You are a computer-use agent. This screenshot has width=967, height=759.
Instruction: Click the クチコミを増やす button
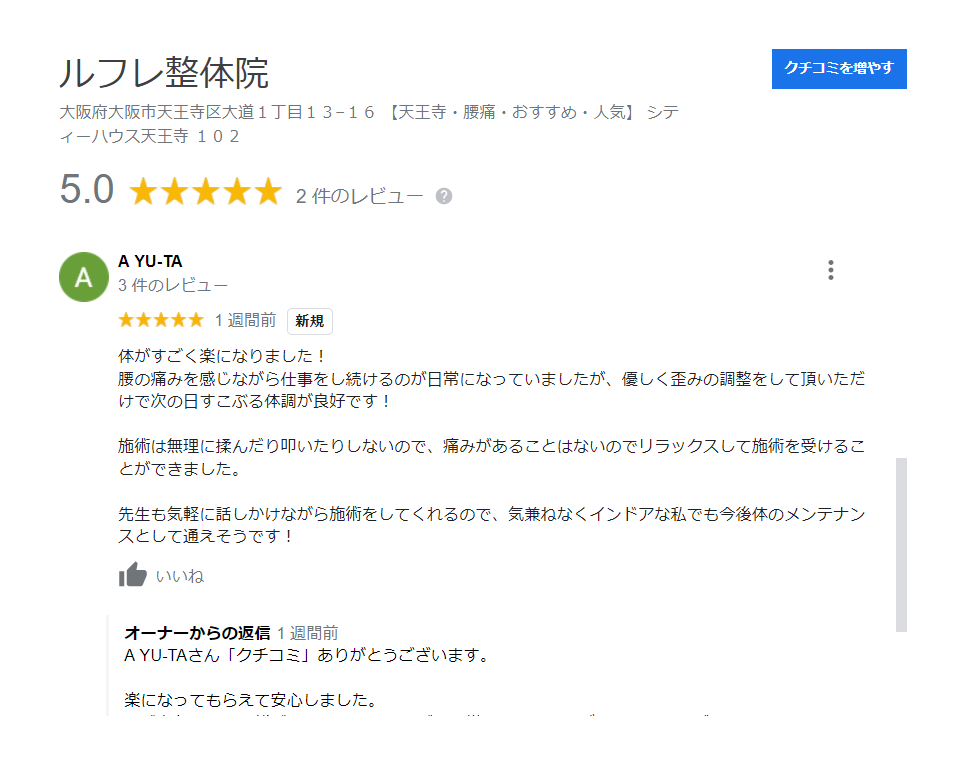839,68
